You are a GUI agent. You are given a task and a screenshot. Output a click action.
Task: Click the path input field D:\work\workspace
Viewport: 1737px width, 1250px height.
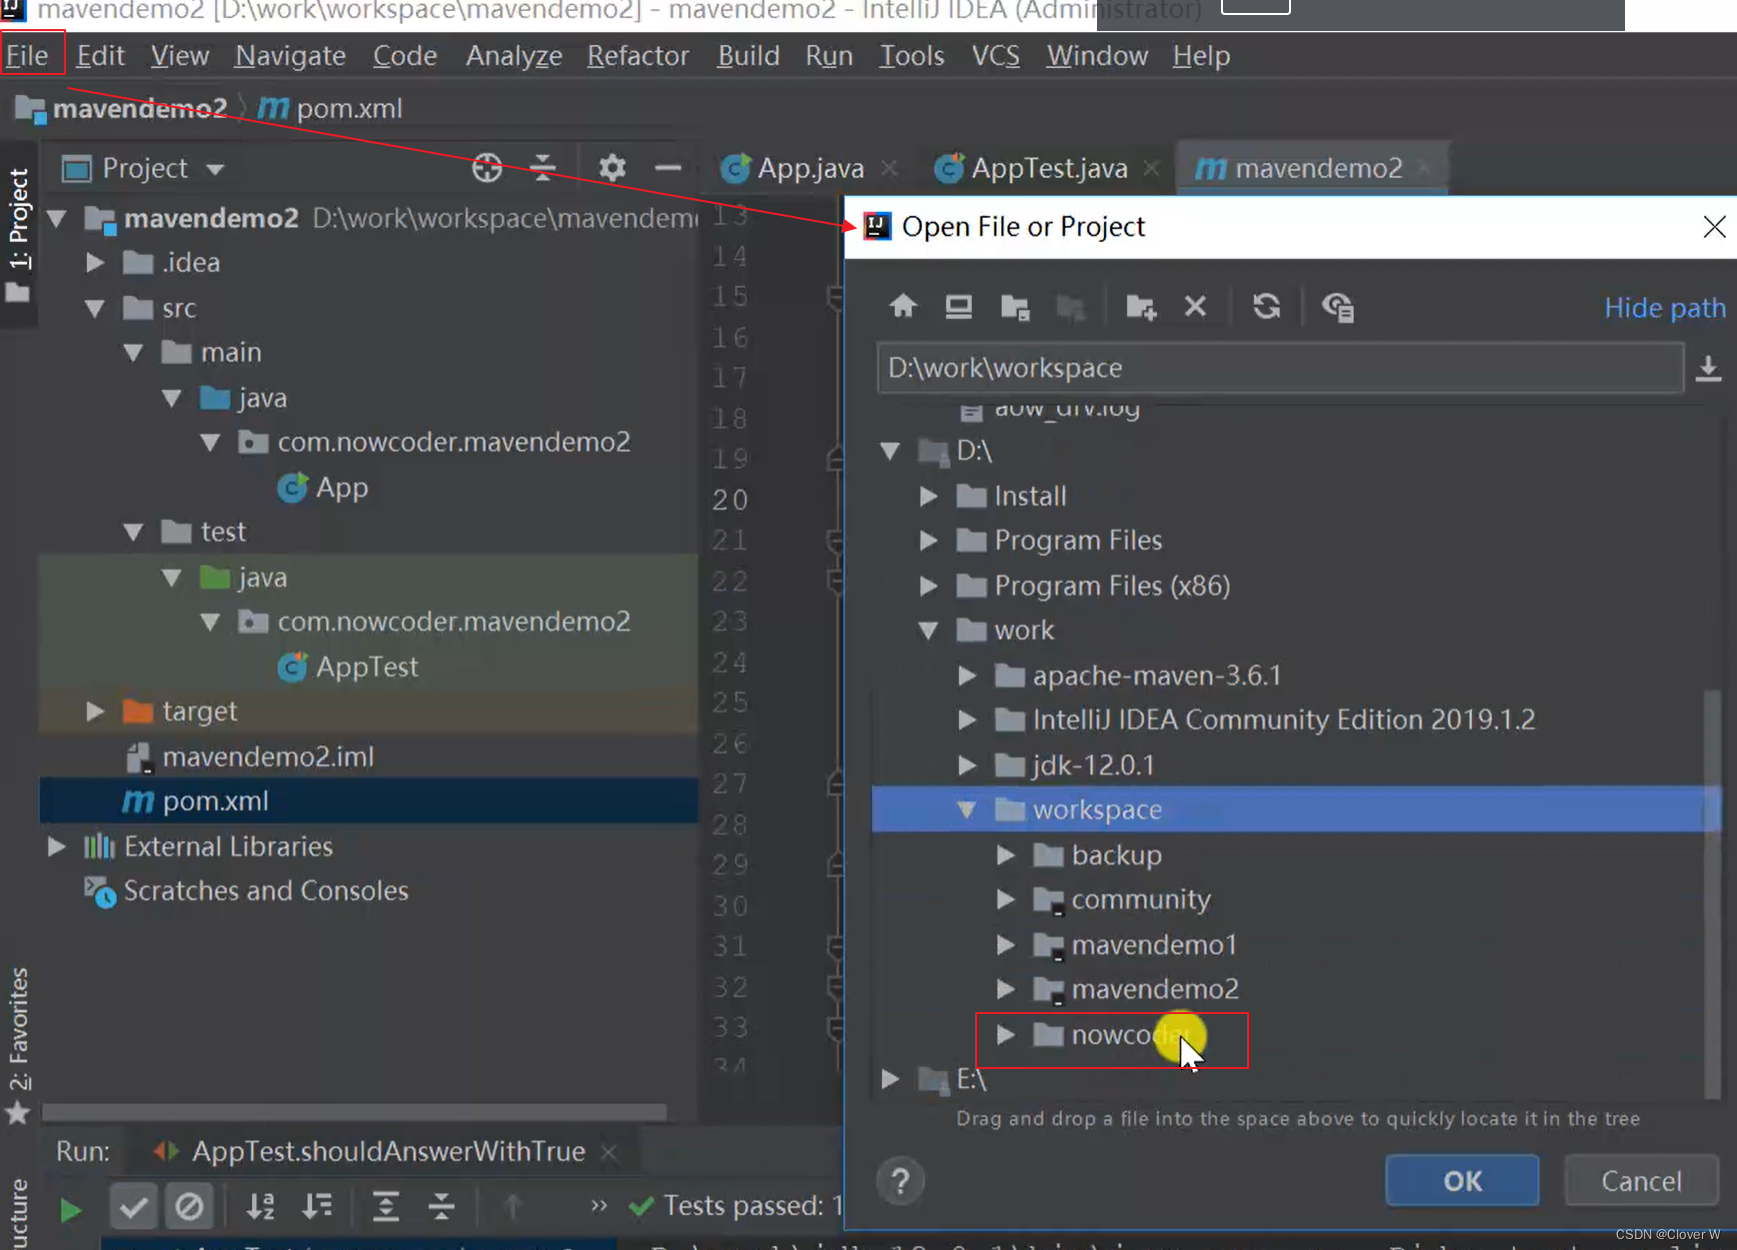point(1280,368)
